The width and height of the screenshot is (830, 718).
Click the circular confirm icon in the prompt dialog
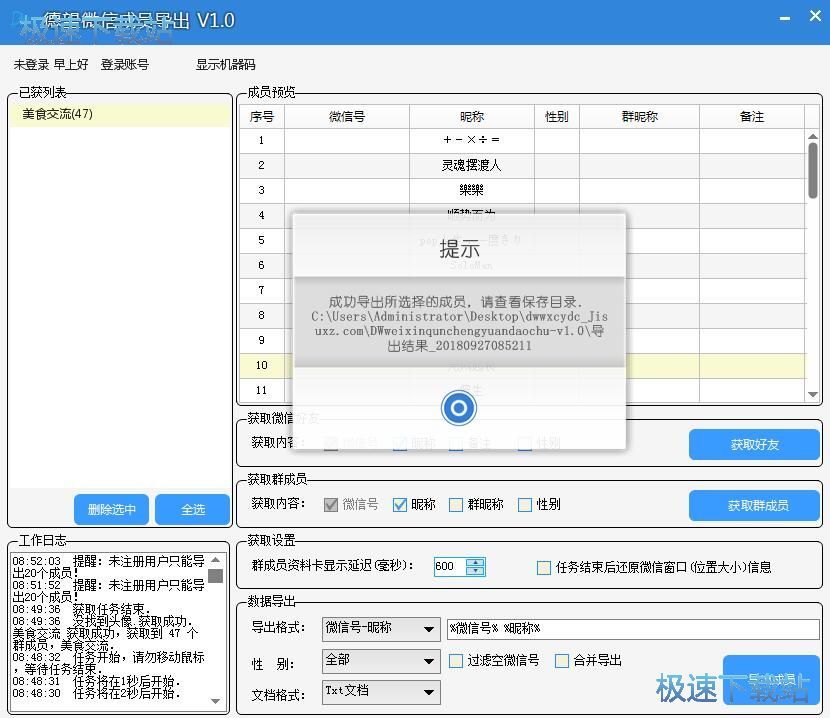point(458,408)
